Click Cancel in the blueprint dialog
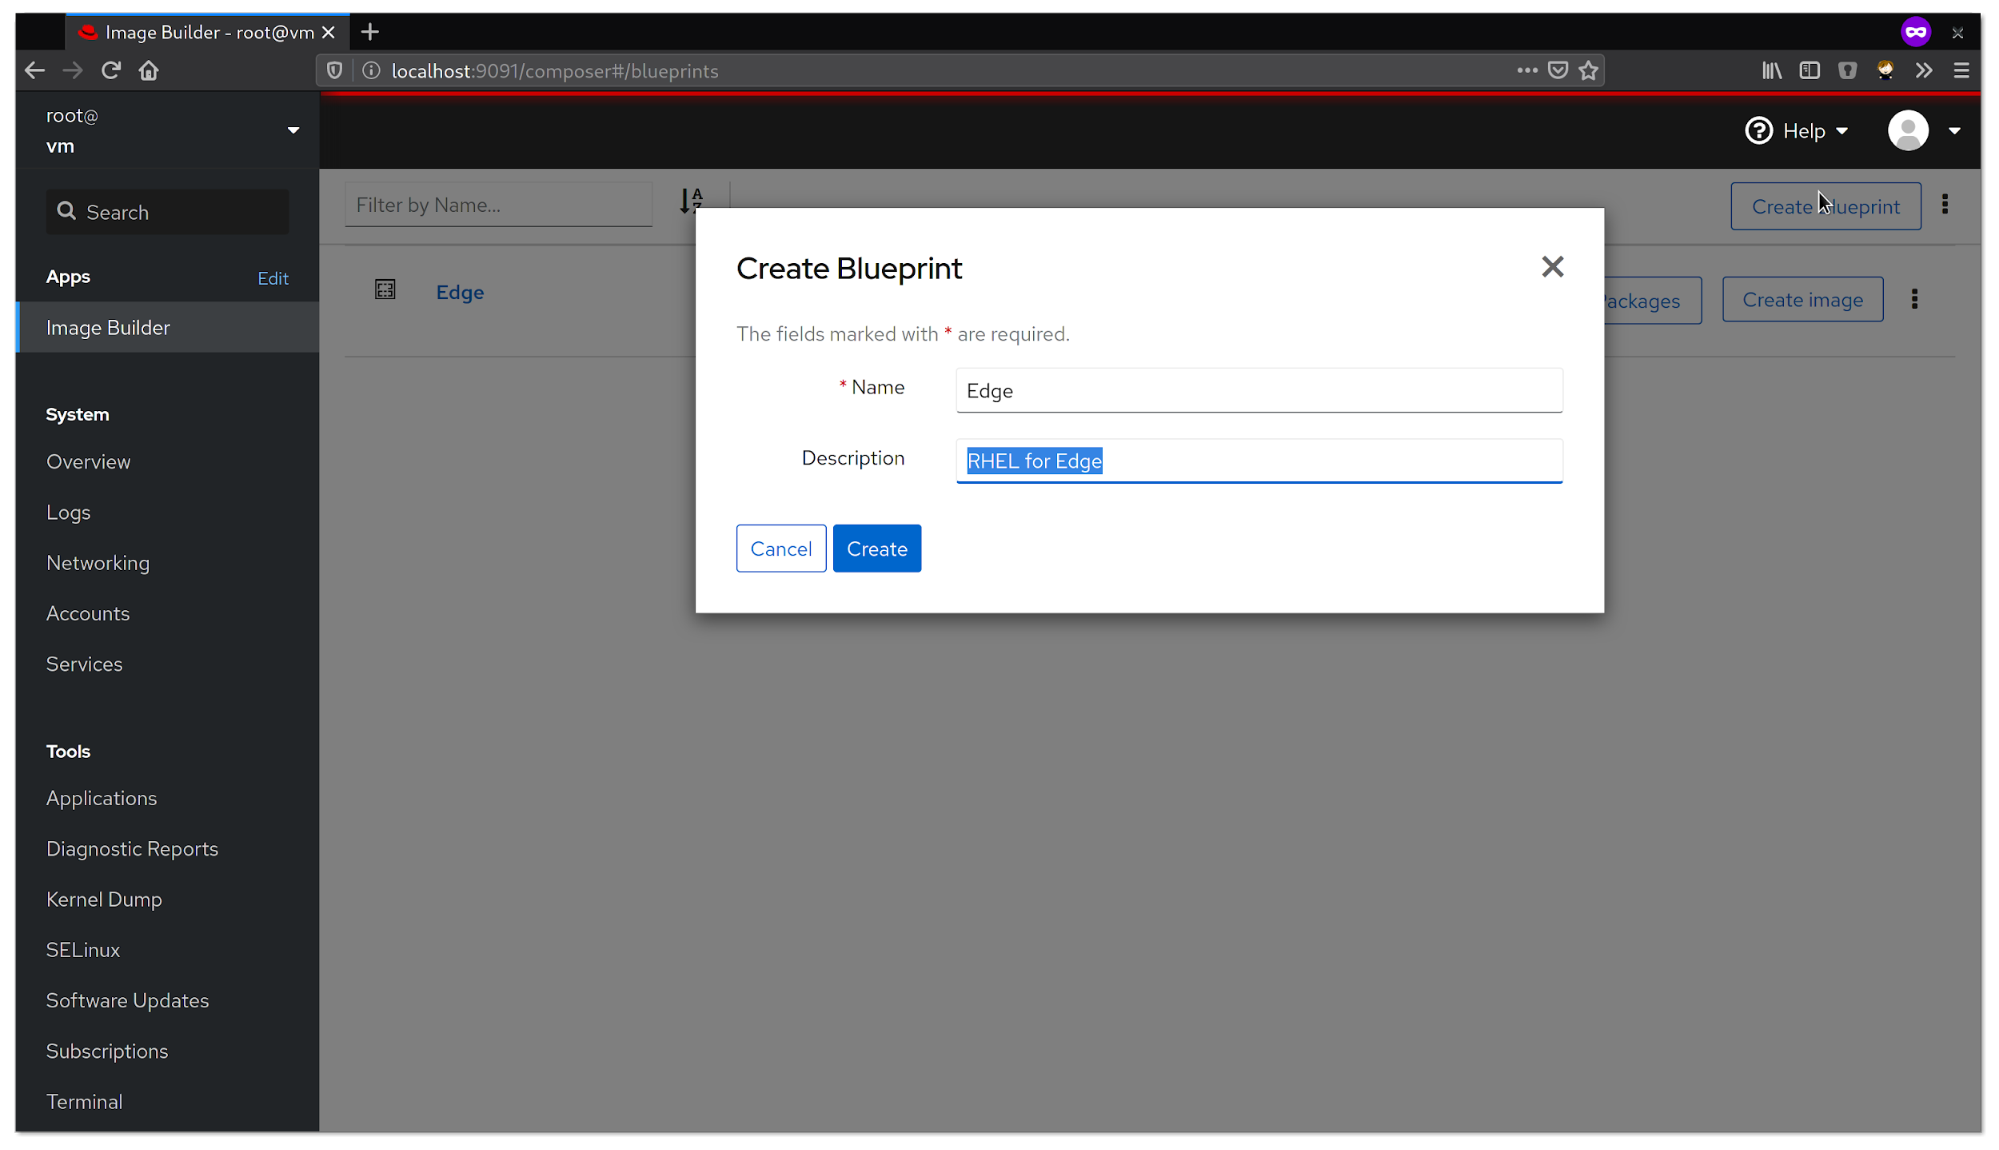This screenshot has width=1999, height=1150. 780,548
